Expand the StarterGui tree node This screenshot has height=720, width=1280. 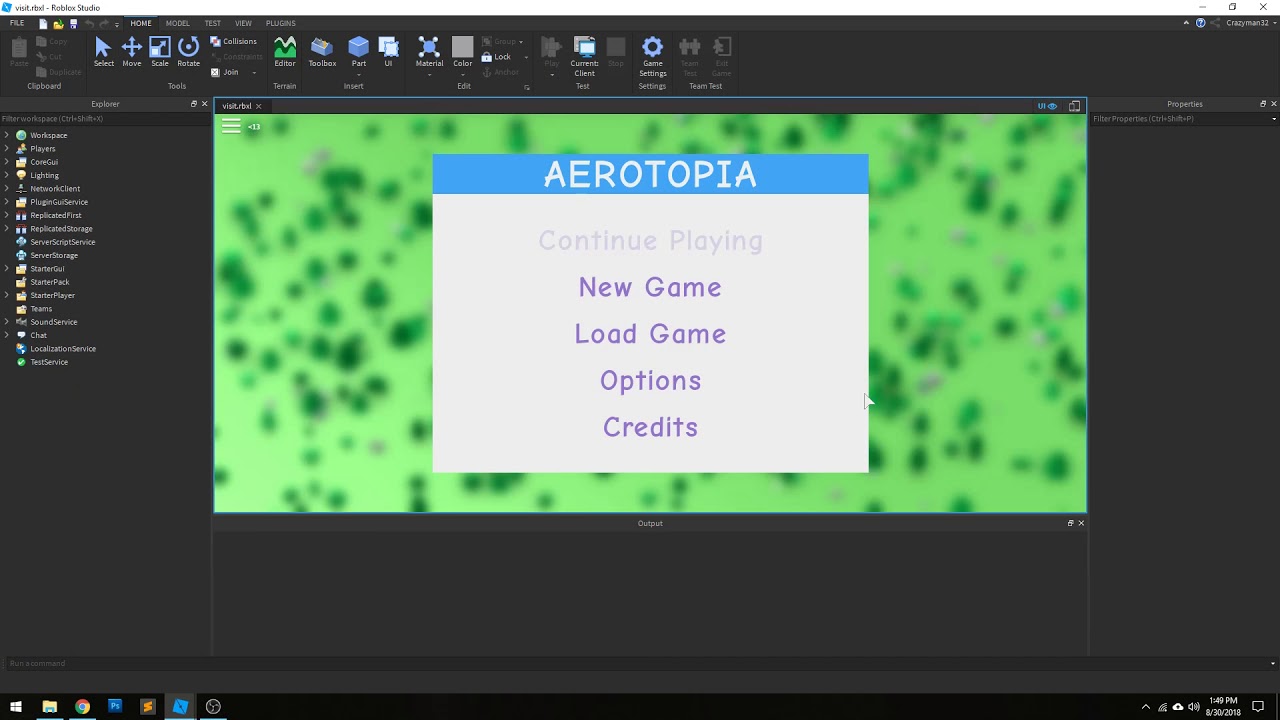7,269
